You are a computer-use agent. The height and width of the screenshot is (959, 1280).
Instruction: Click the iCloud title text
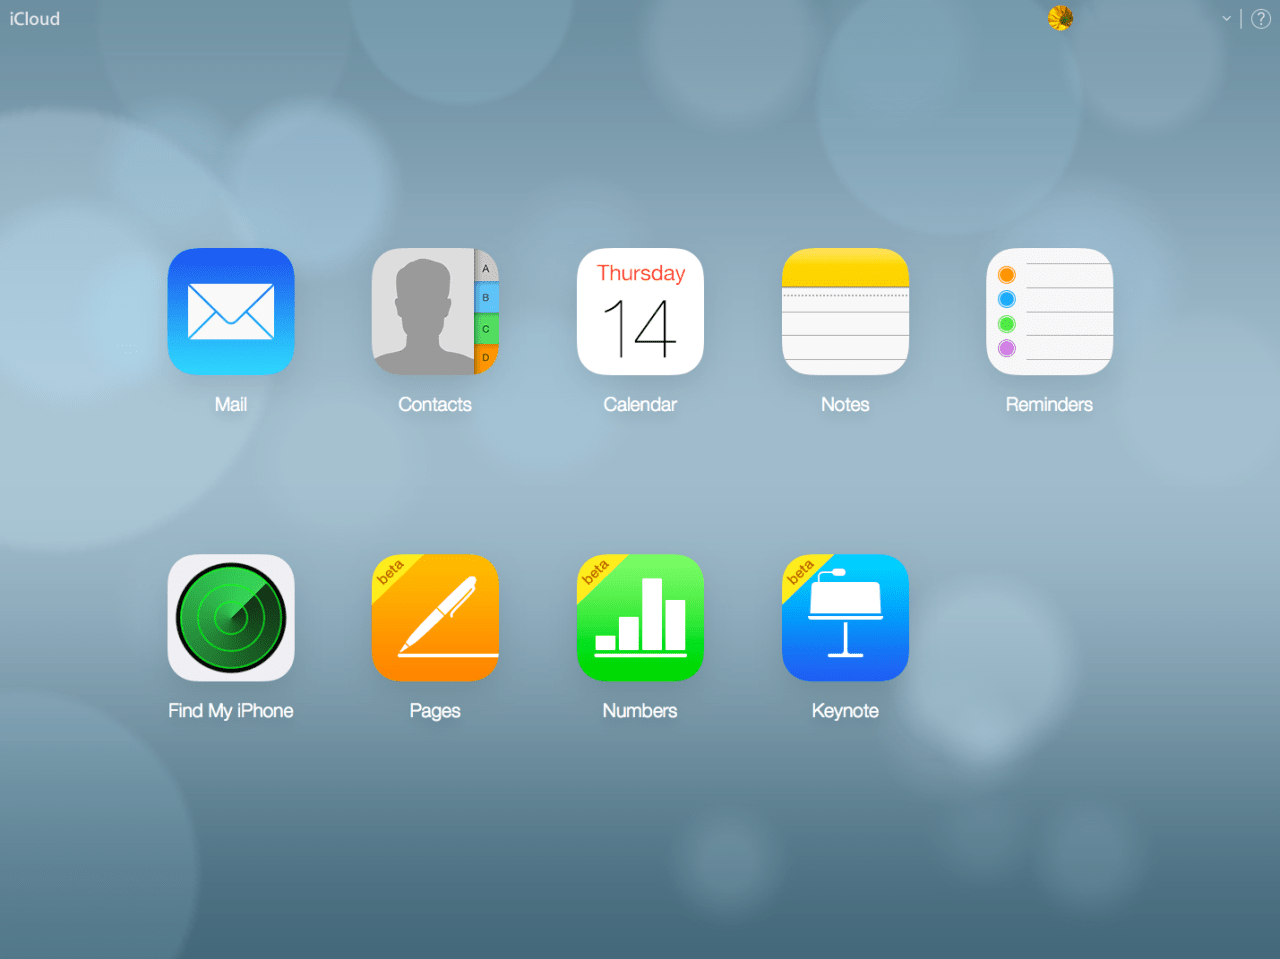[x=35, y=19]
